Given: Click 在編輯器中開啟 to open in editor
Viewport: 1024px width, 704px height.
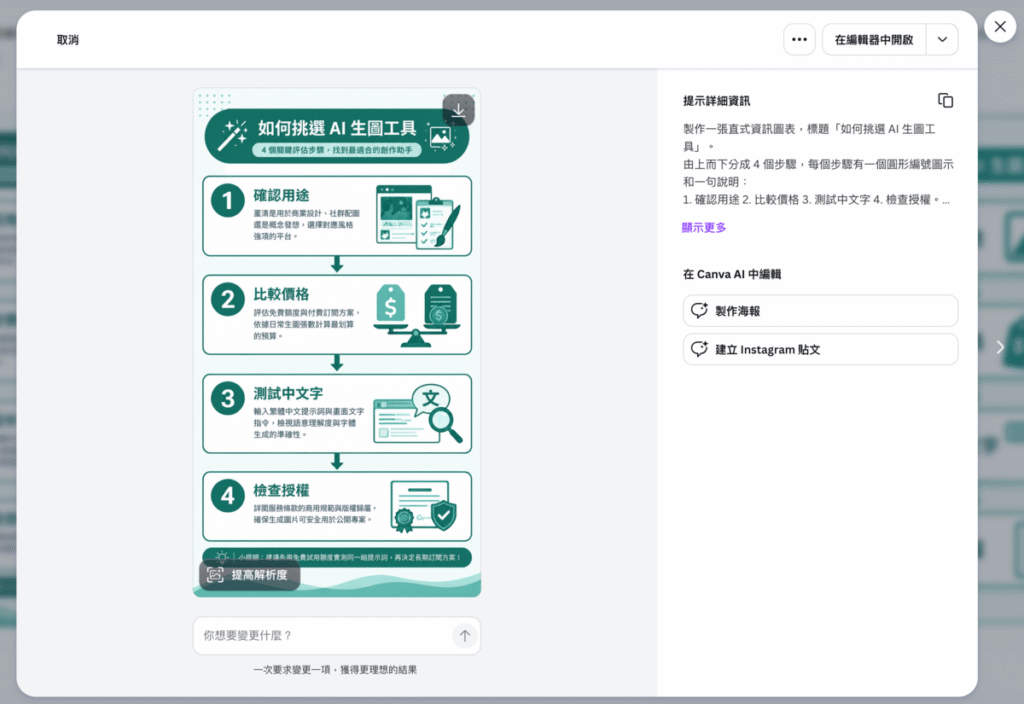Looking at the screenshot, I should click(x=874, y=40).
